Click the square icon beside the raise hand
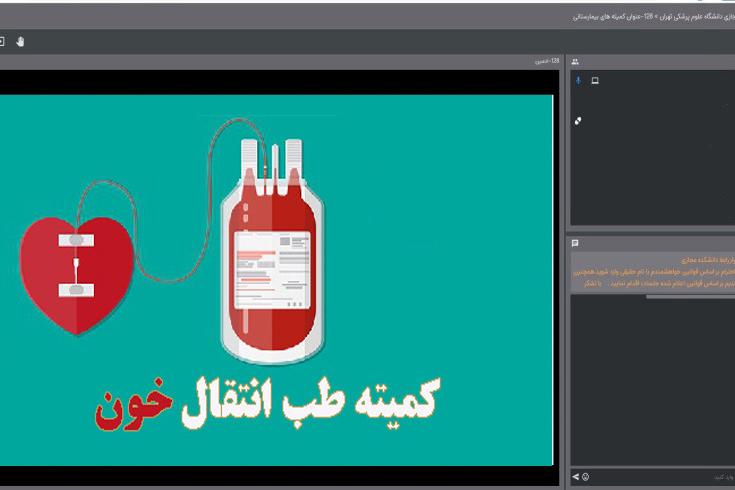The image size is (735, 490). point(2,41)
